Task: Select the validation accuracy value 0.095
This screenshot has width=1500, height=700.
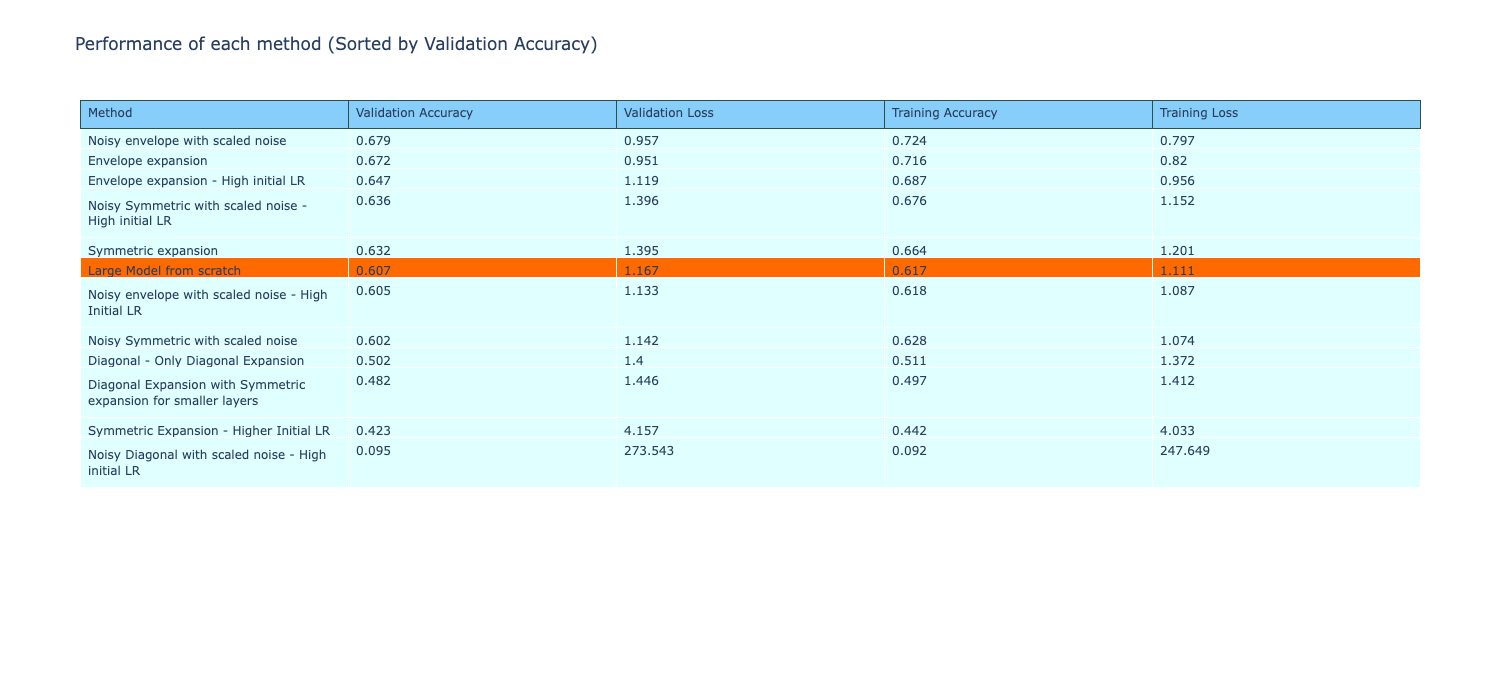Action: coord(373,450)
